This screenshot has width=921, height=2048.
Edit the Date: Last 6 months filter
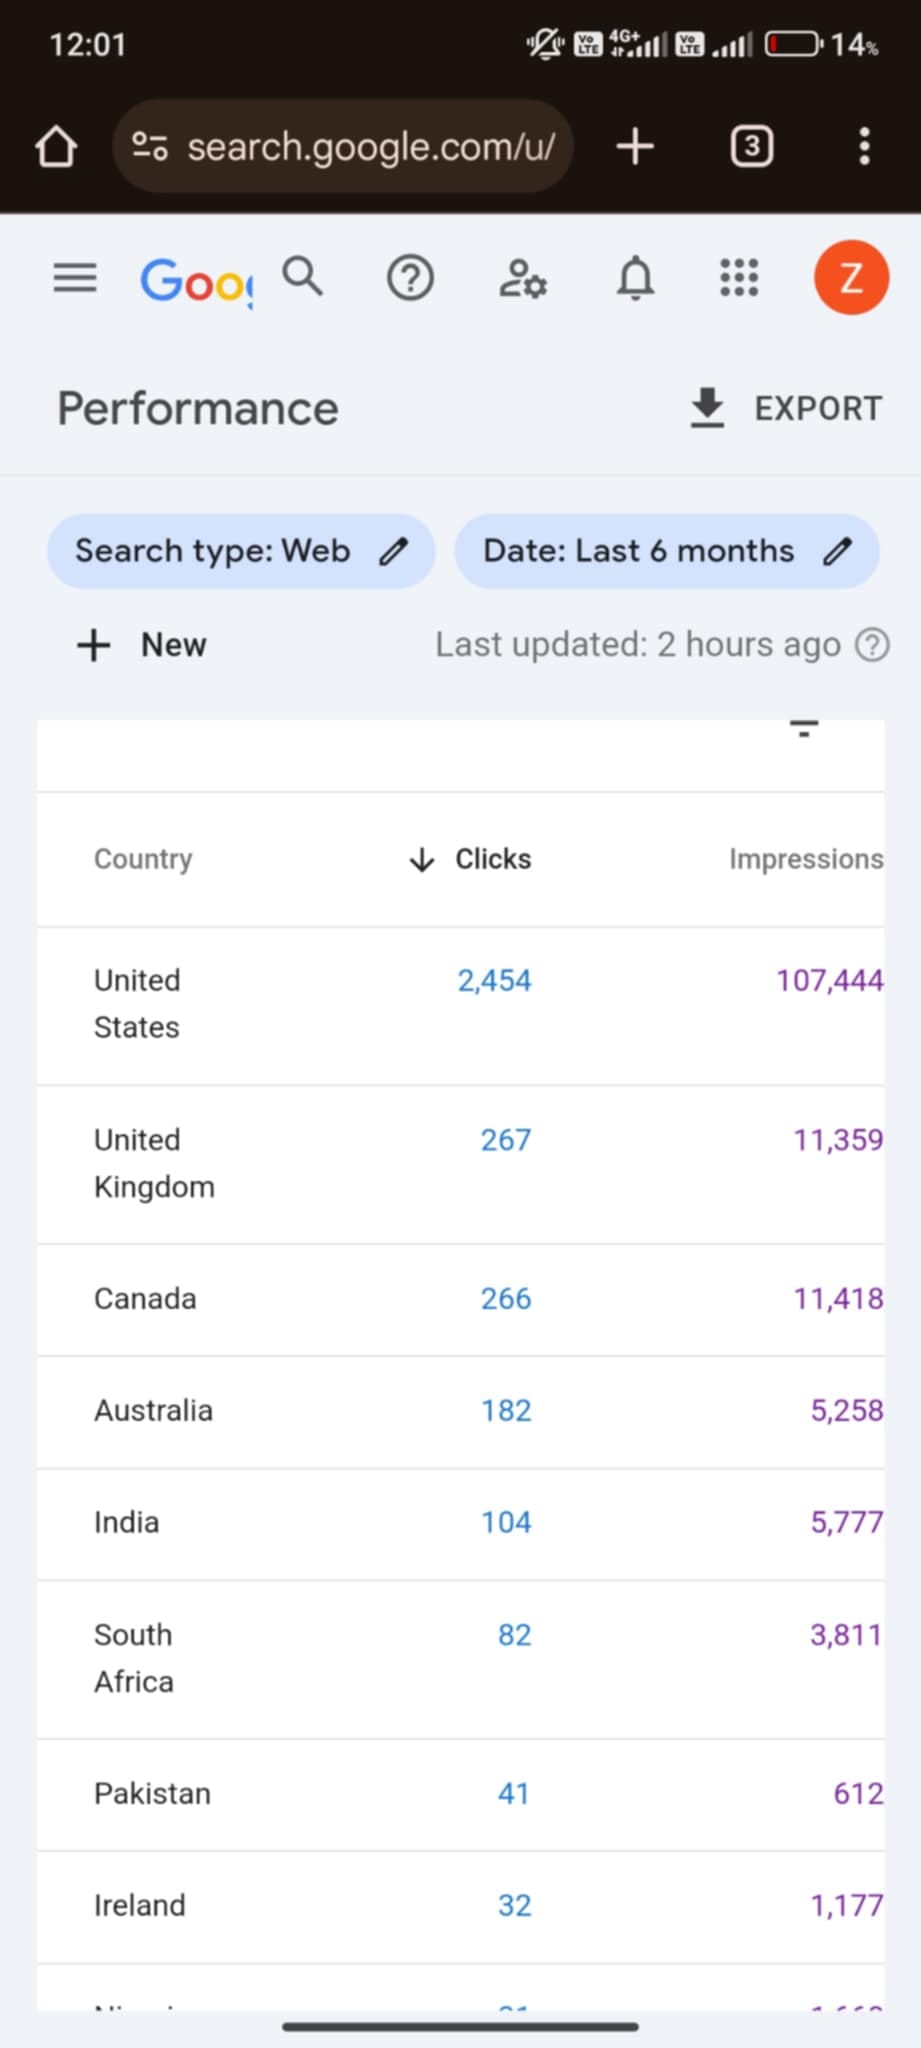[x=667, y=551]
